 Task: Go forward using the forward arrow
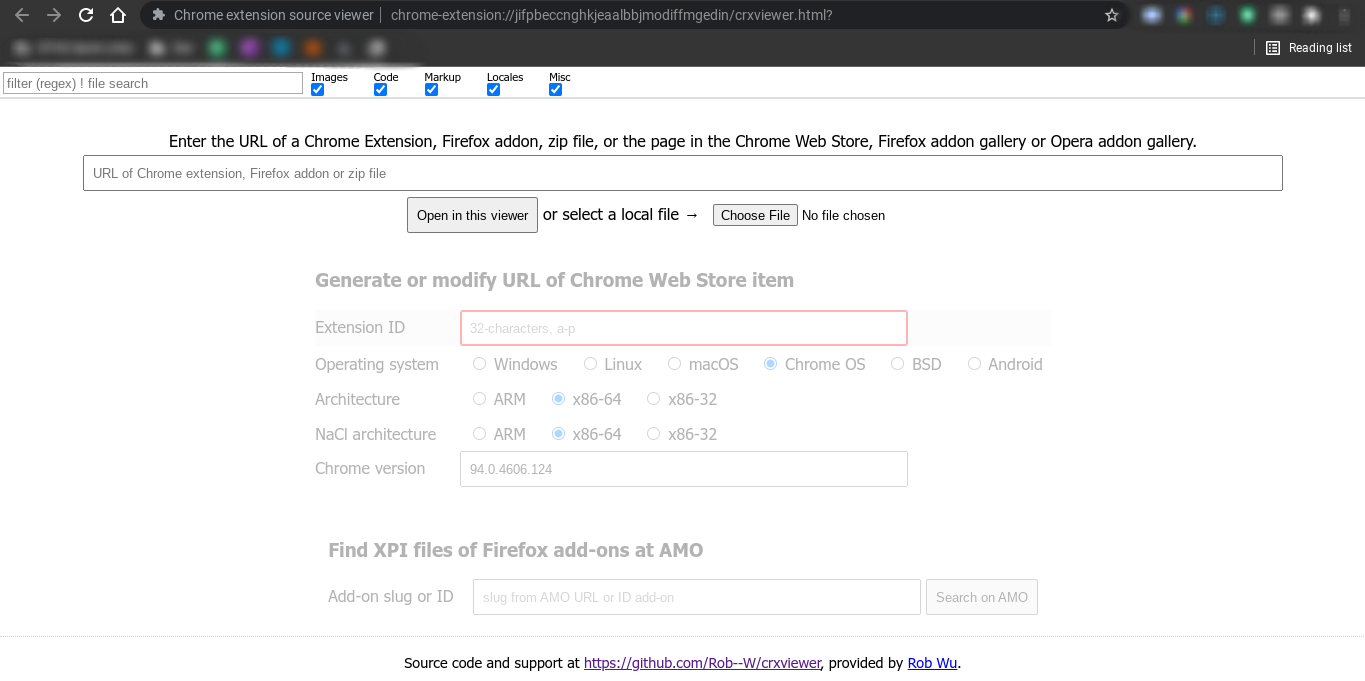point(53,15)
